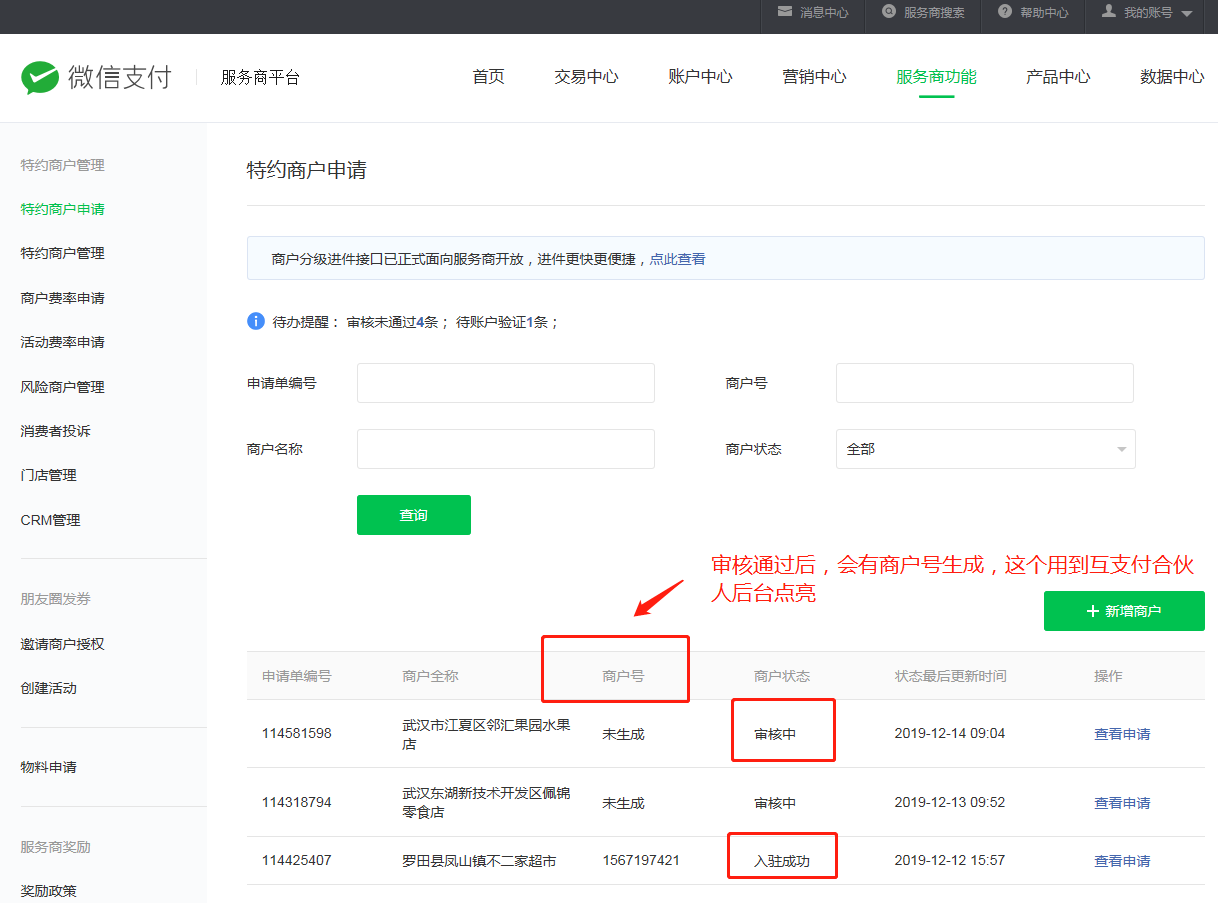Click application number 114581598
Viewport: 1218px width, 903px height.
click(297, 734)
